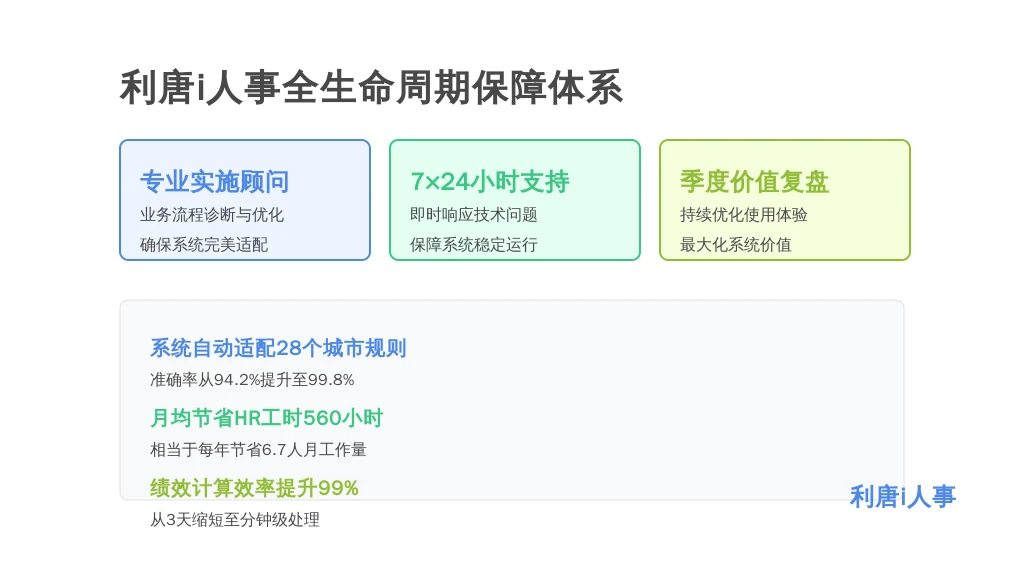Screen dimensions: 1024x576
Task: Click the blue bordered consultant card
Action: (245, 200)
